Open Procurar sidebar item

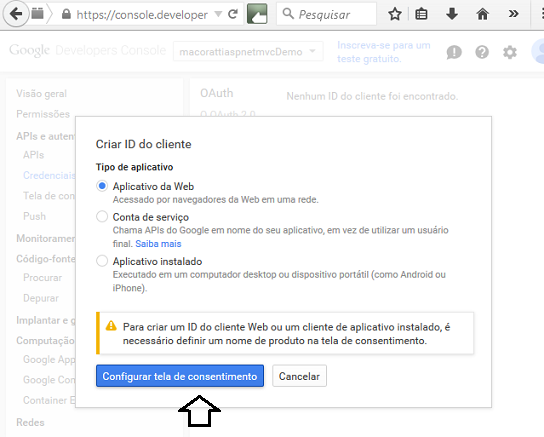tap(42, 278)
